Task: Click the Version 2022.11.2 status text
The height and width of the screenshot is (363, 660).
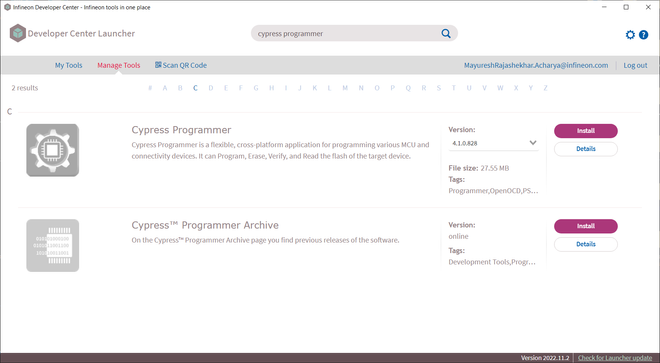Action: (x=545, y=358)
